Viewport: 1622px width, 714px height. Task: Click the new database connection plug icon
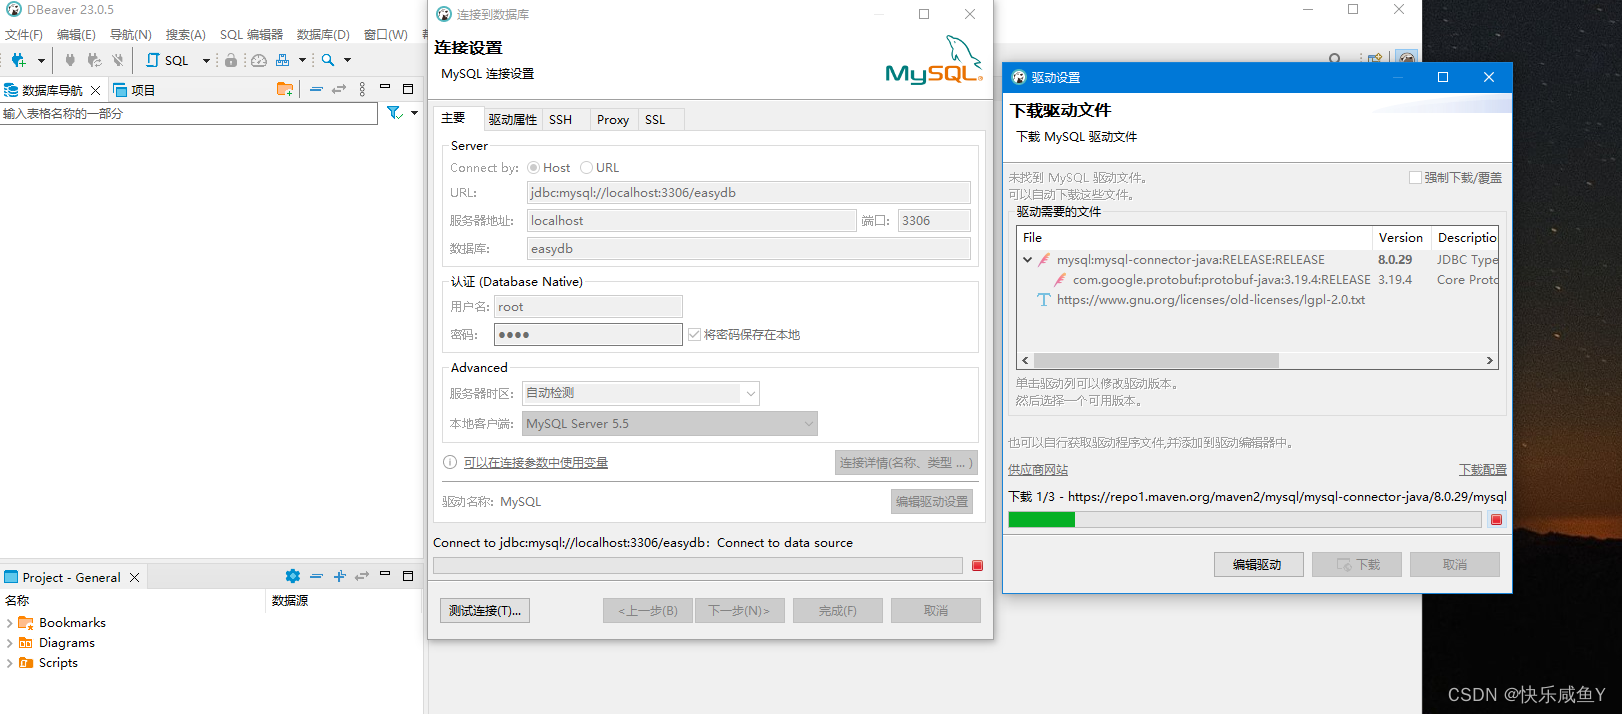click(x=18, y=60)
